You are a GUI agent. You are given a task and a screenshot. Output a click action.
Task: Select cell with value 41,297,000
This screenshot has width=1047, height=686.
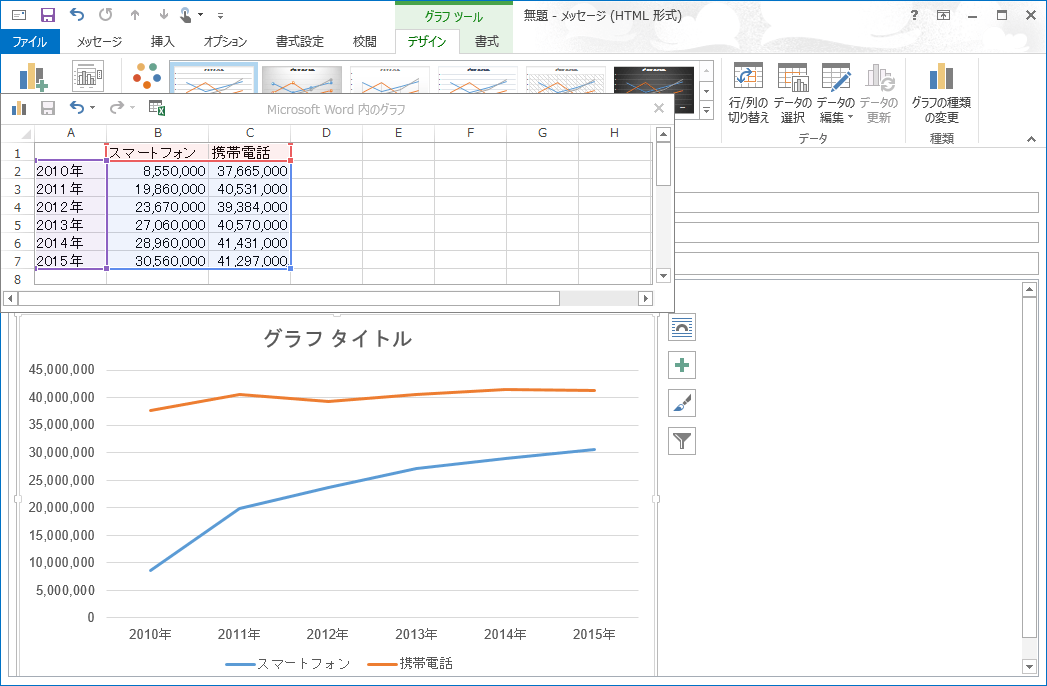tap(250, 261)
